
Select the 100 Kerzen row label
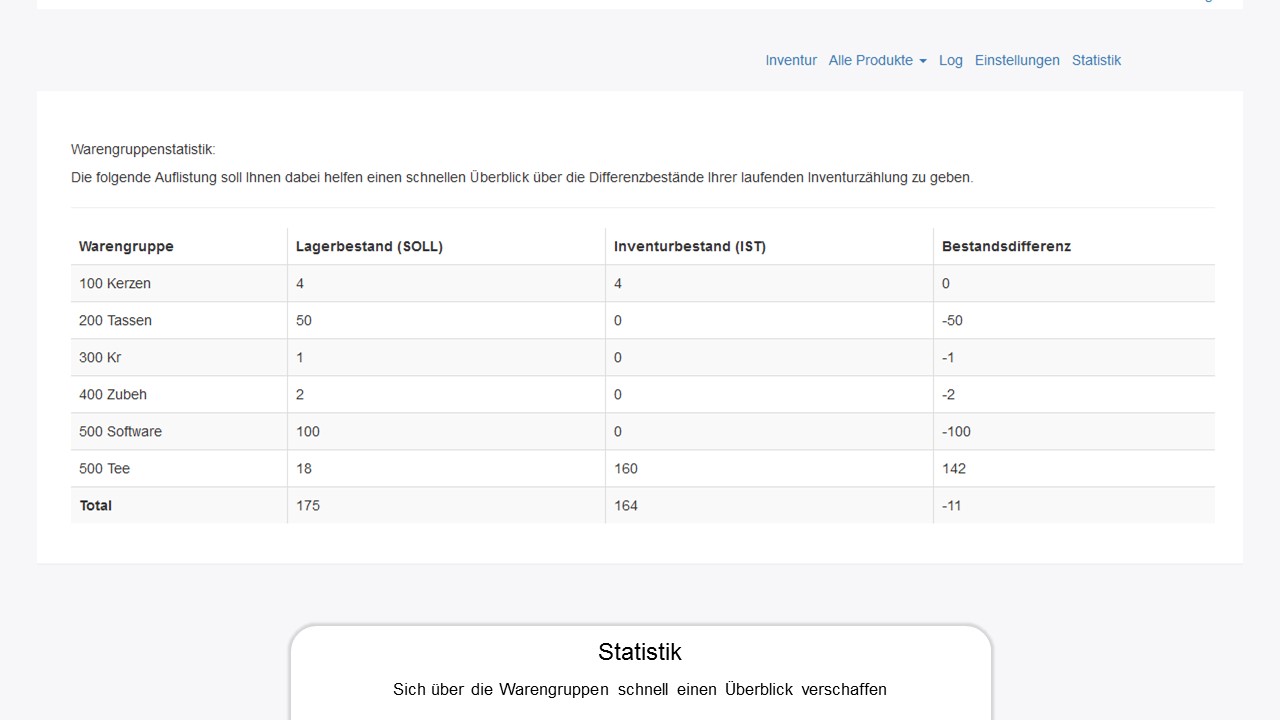tap(115, 283)
